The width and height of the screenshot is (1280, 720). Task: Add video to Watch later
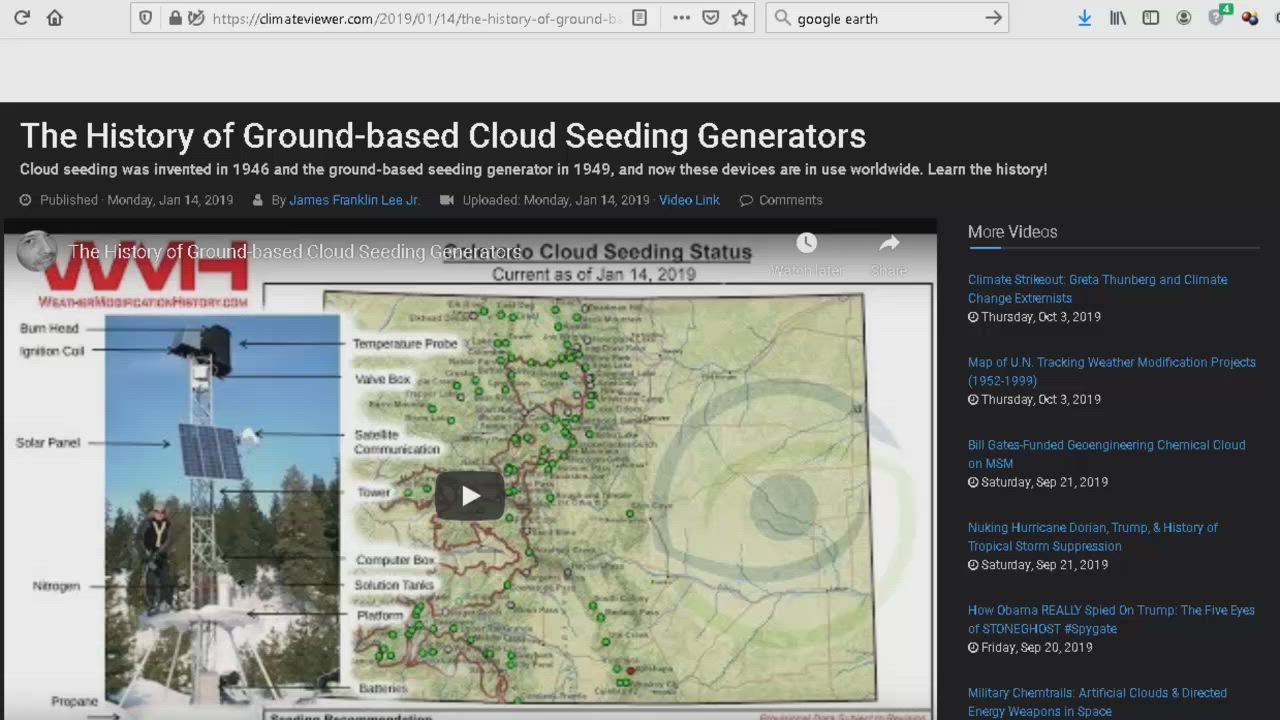pos(806,254)
